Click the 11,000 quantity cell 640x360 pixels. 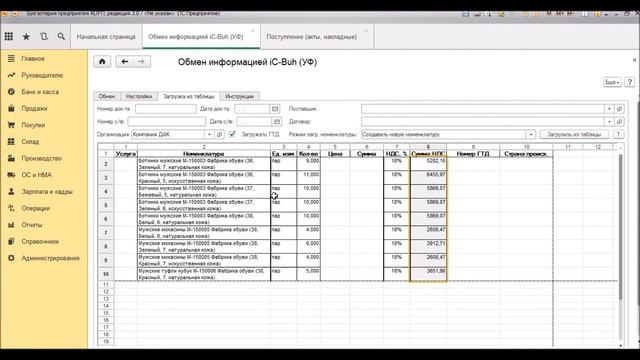coord(309,178)
